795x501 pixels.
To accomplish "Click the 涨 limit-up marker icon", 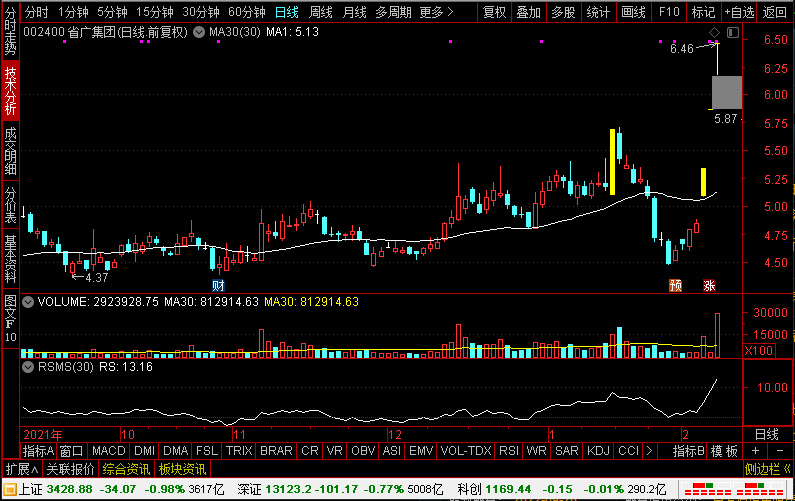I will pyautogui.click(x=709, y=285).
